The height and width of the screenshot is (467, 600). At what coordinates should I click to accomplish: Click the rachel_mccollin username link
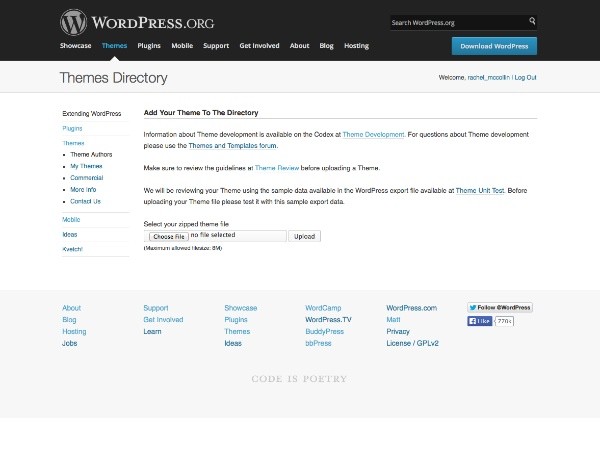pyautogui.click(x=488, y=77)
